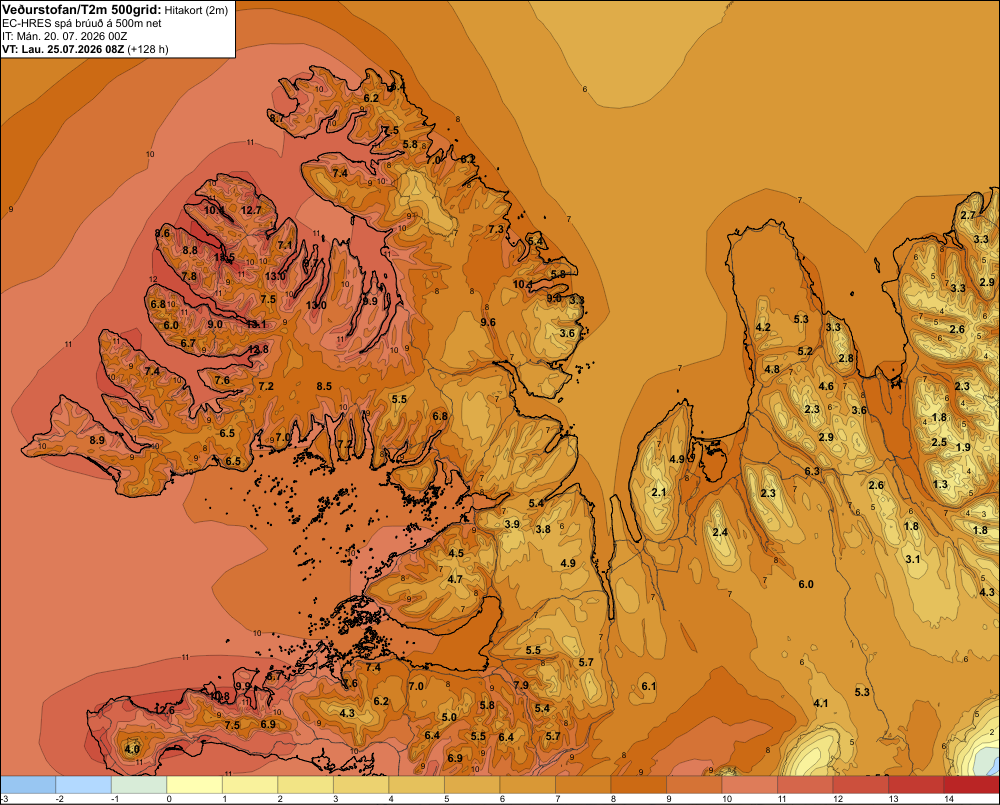Click the 4.0 temperature label at Snæfellsnes tip
Screen dimensions: 1000x805
pyautogui.click(x=131, y=749)
